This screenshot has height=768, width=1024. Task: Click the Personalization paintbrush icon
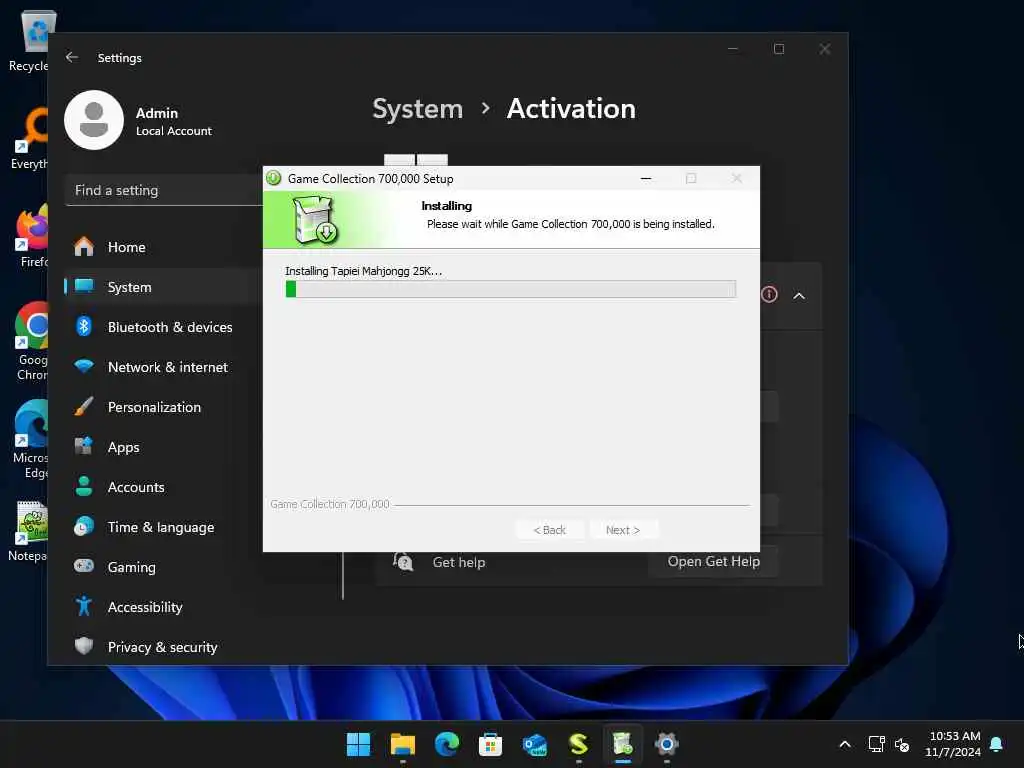click(84, 406)
